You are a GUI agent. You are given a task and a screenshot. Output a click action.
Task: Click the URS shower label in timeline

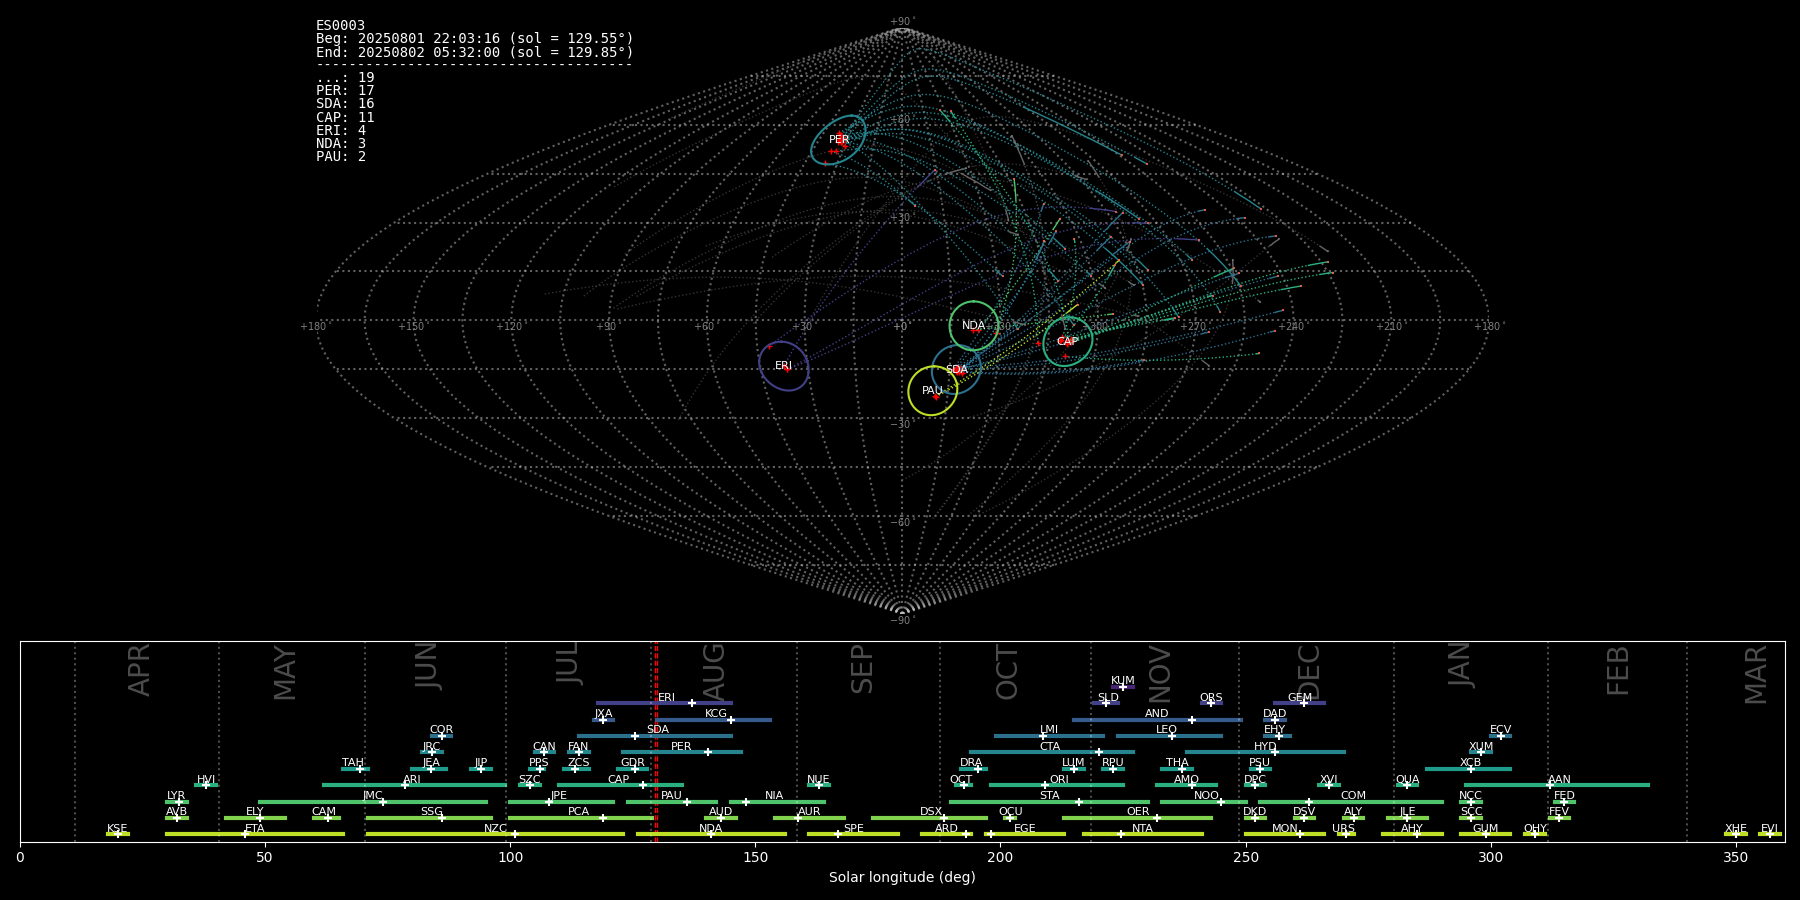[x=1343, y=828]
